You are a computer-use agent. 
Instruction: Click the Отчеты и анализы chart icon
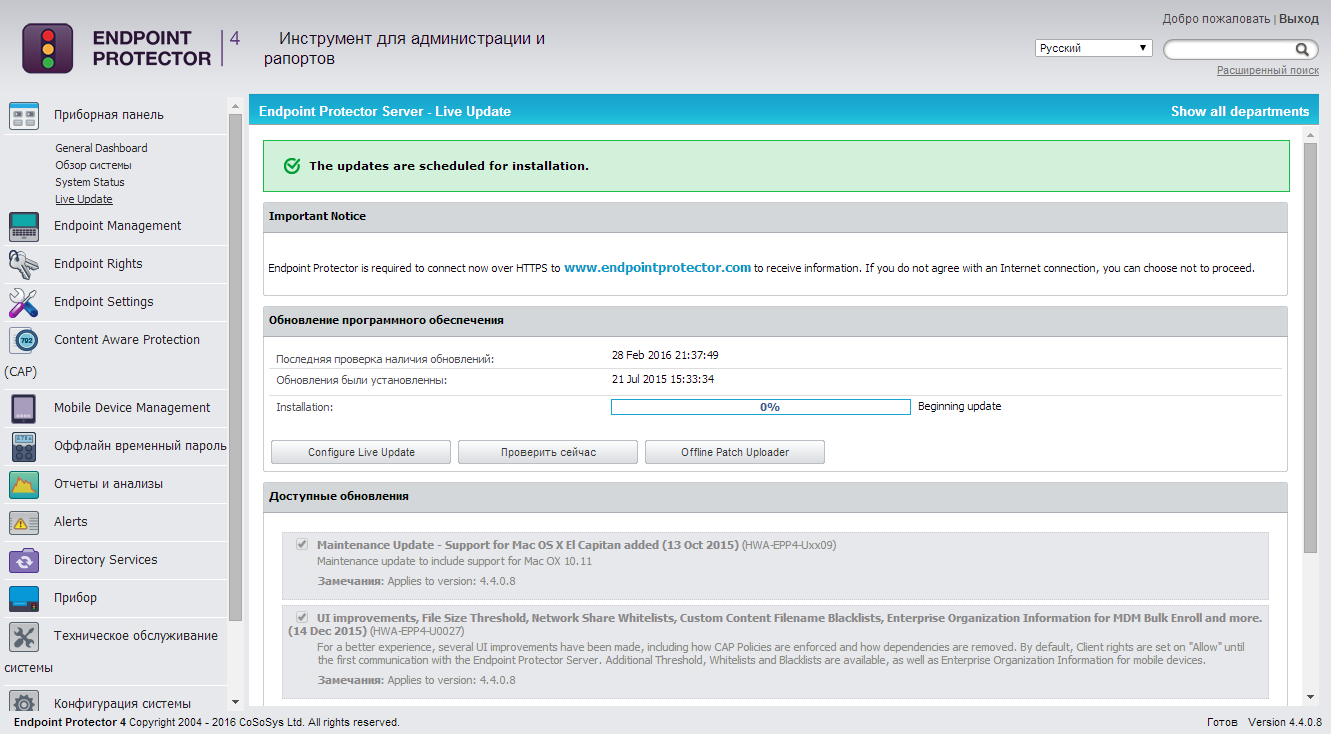pyautogui.click(x=24, y=485)
